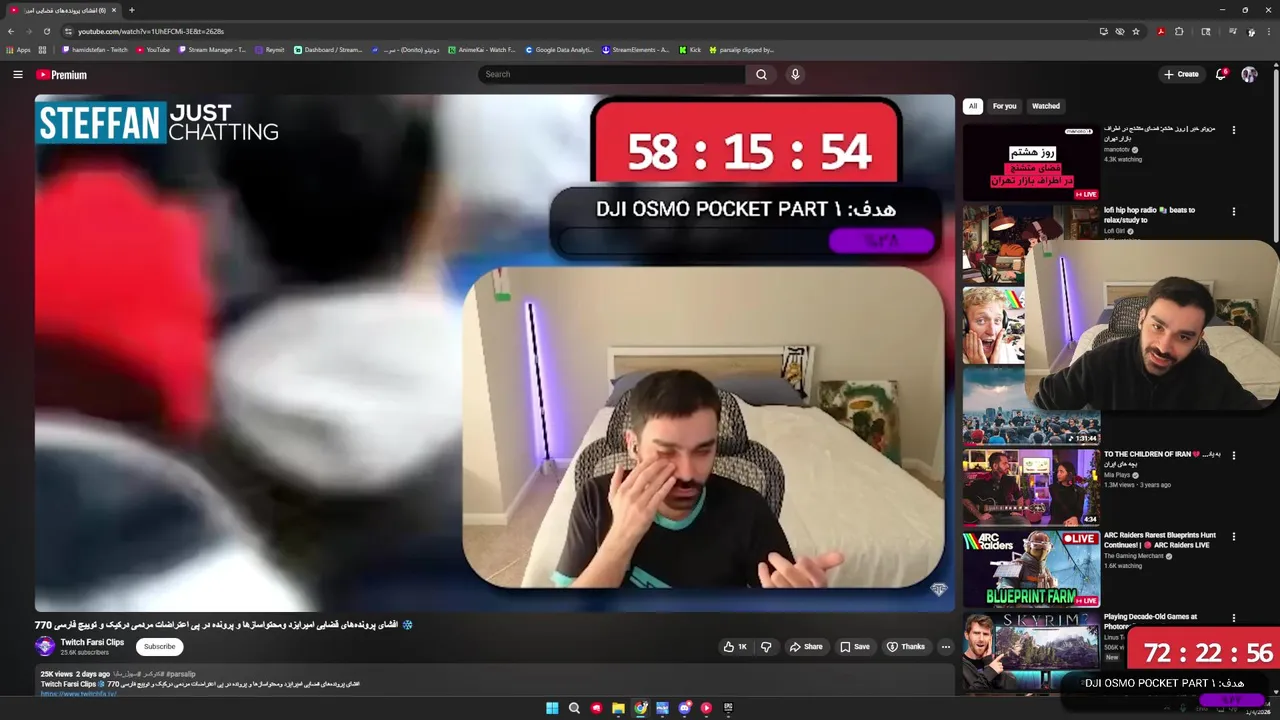Viewport: 1280px width, 720px height.
Task: Click the browser address bar URL
Action: pos(151,31)
